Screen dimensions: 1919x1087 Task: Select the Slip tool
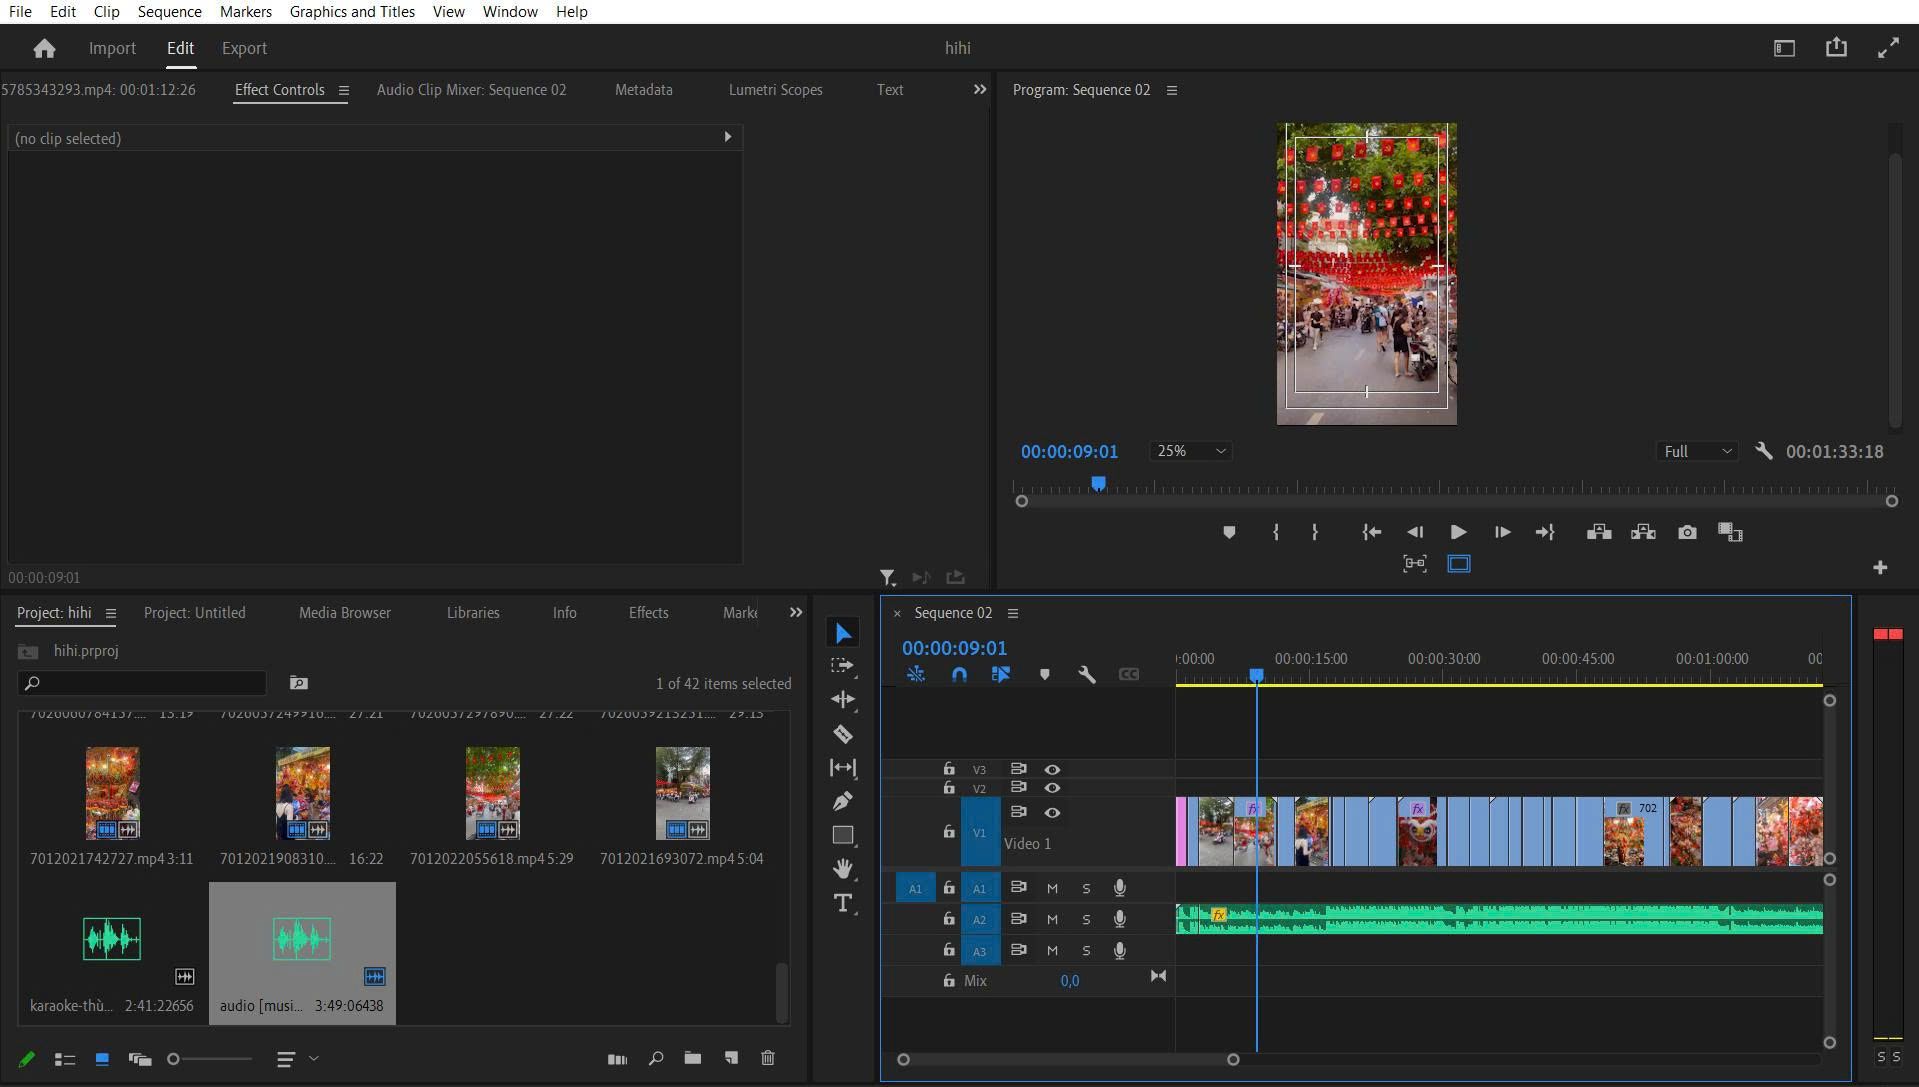(x=843, y=767)
